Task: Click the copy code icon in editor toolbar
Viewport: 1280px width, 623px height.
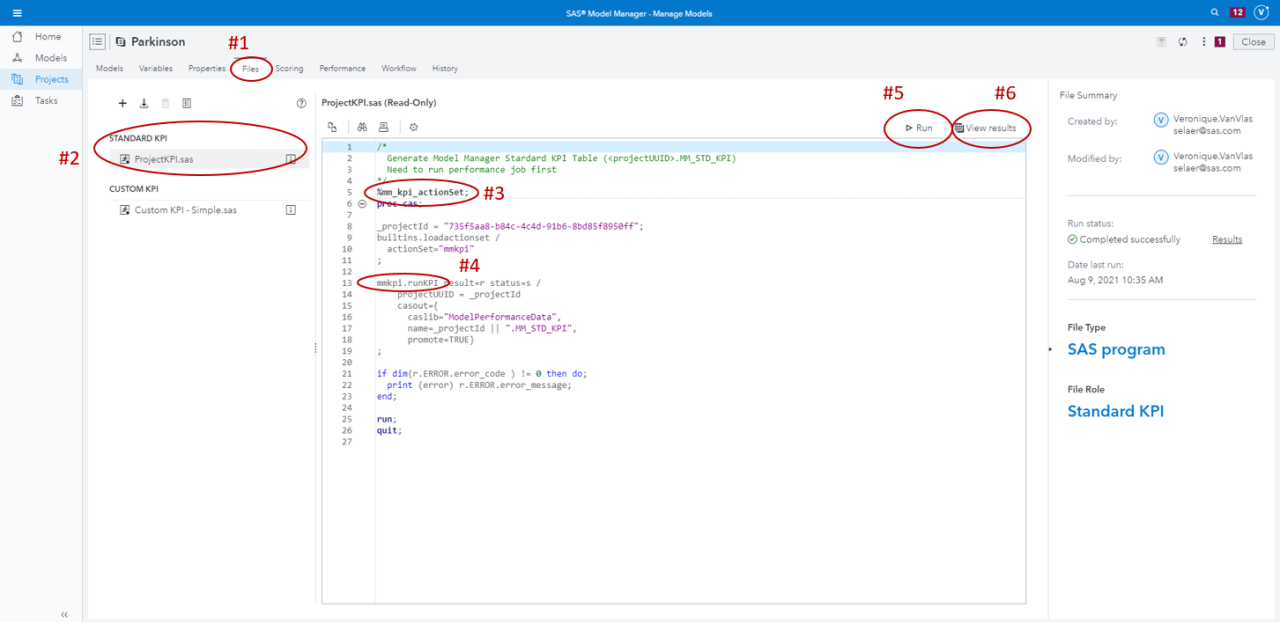Action: tap(333, 127)
